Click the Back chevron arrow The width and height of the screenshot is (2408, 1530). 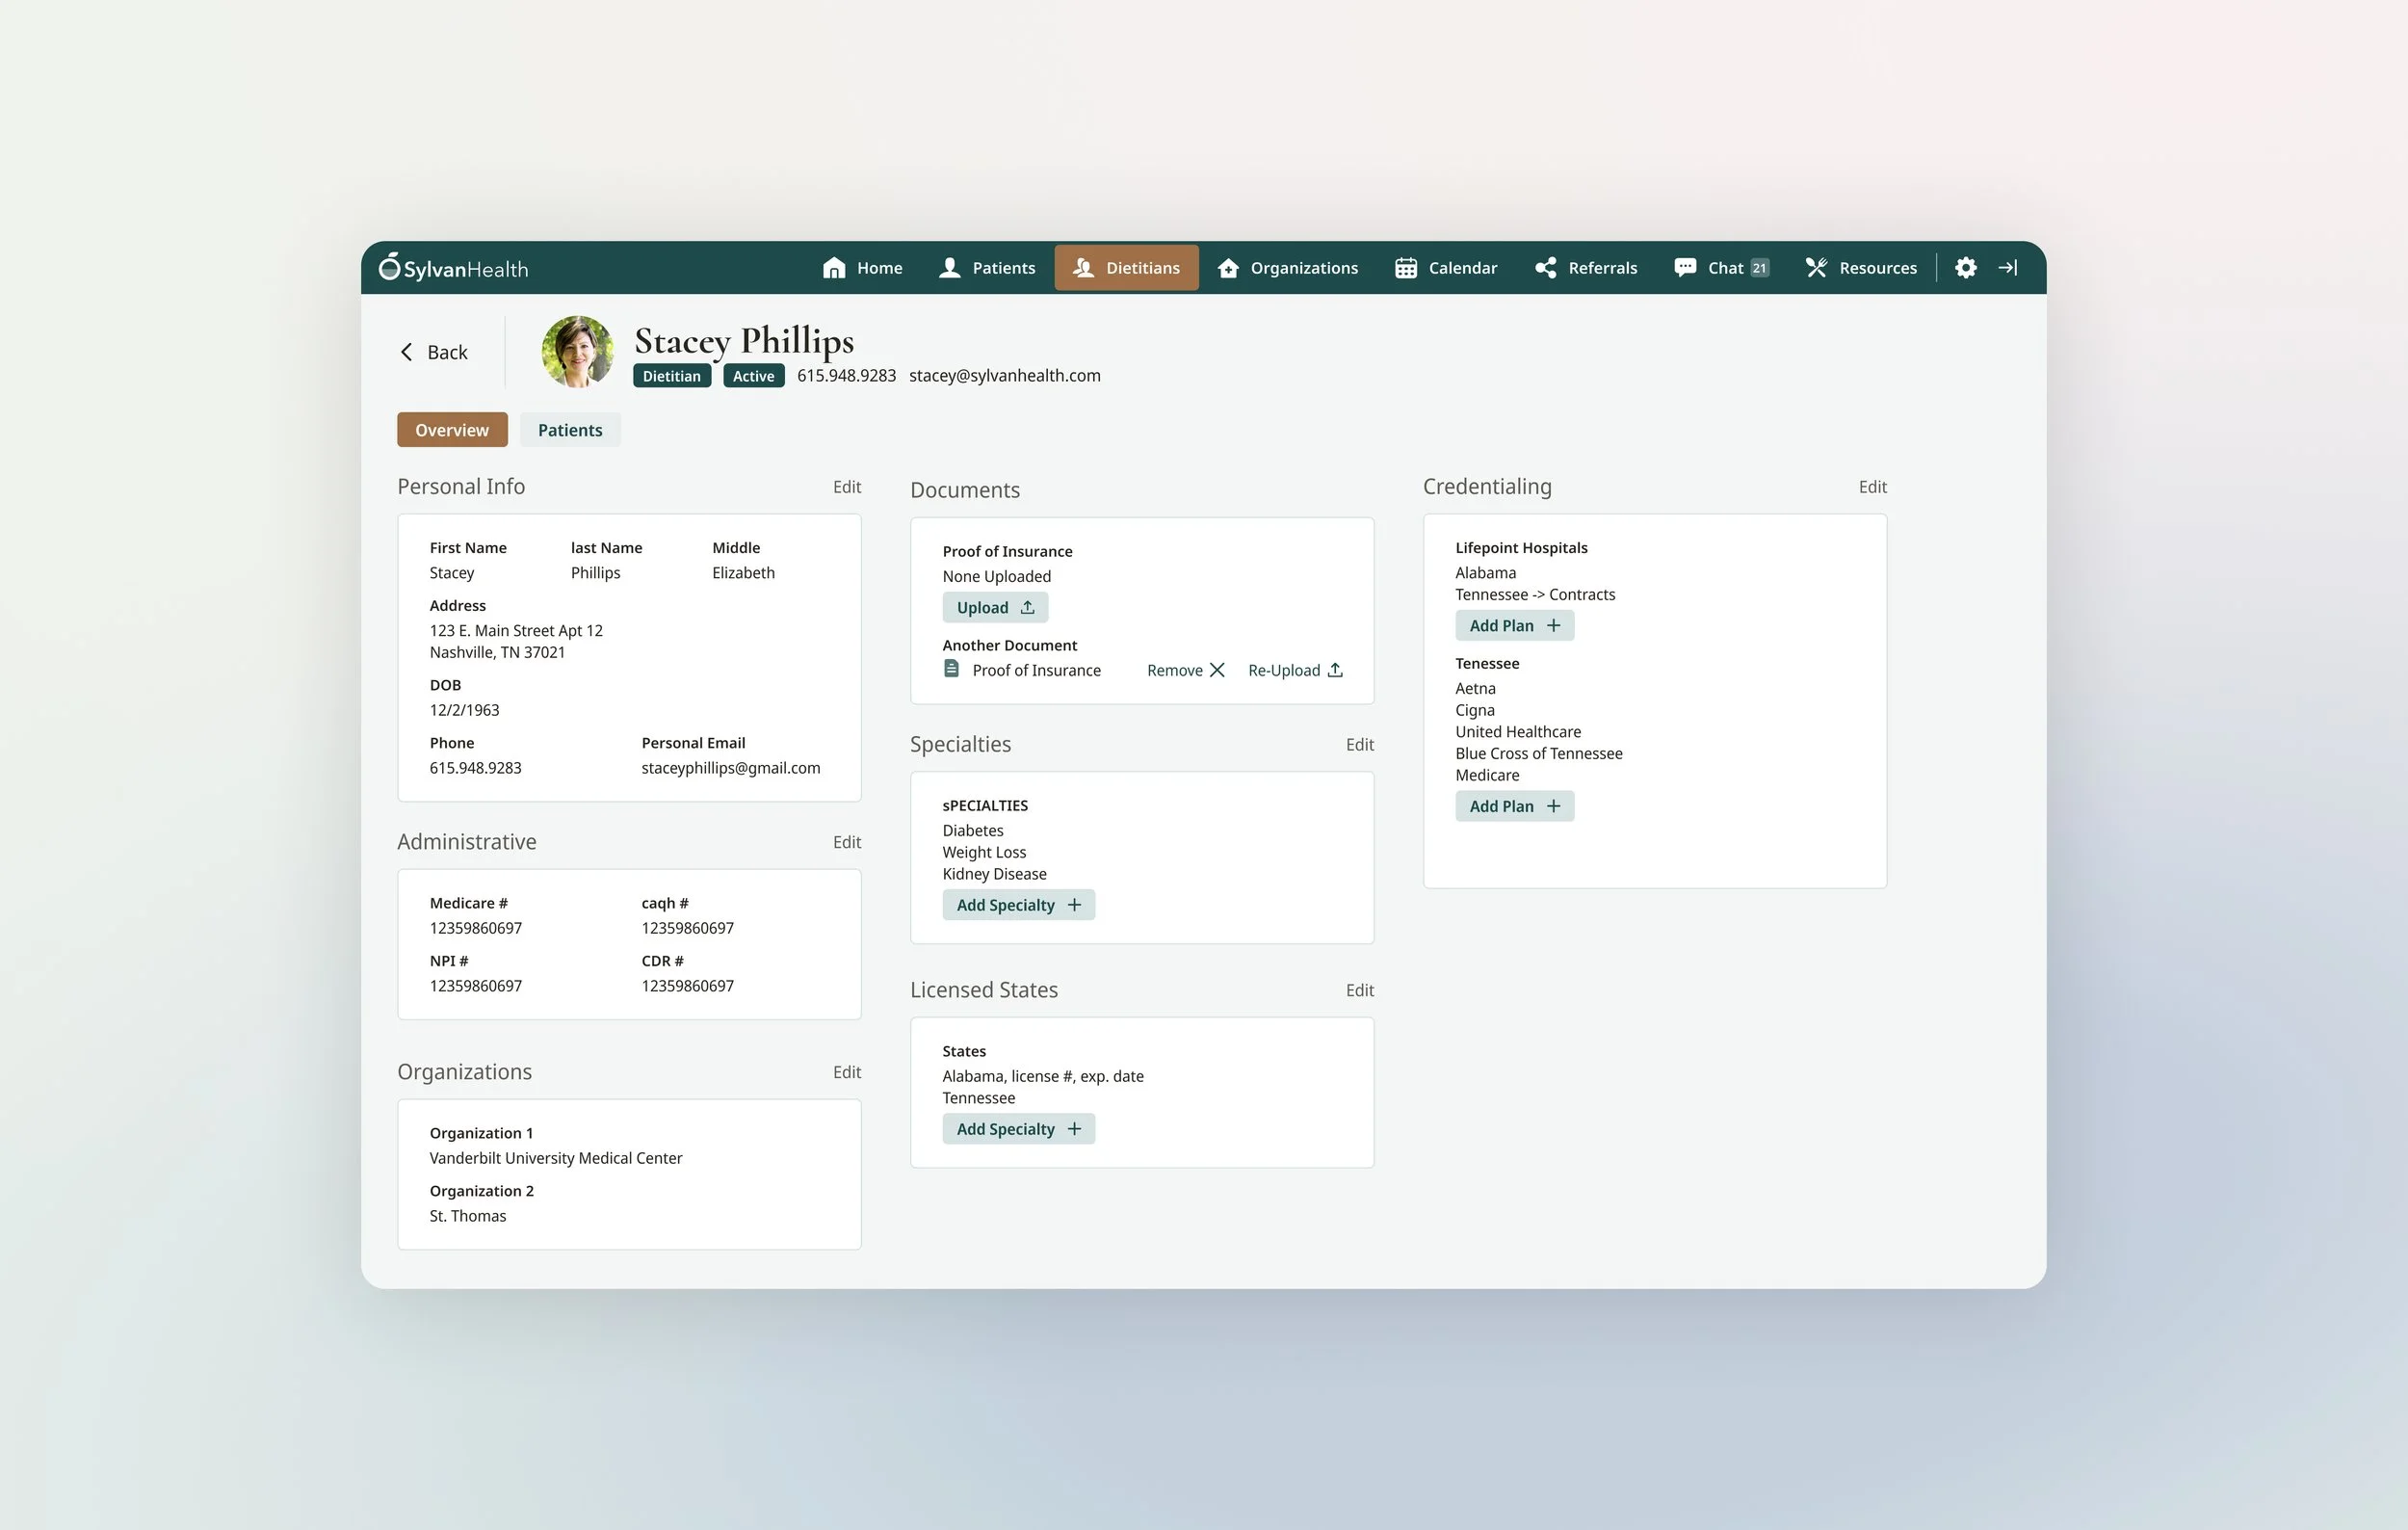point(406,352)
